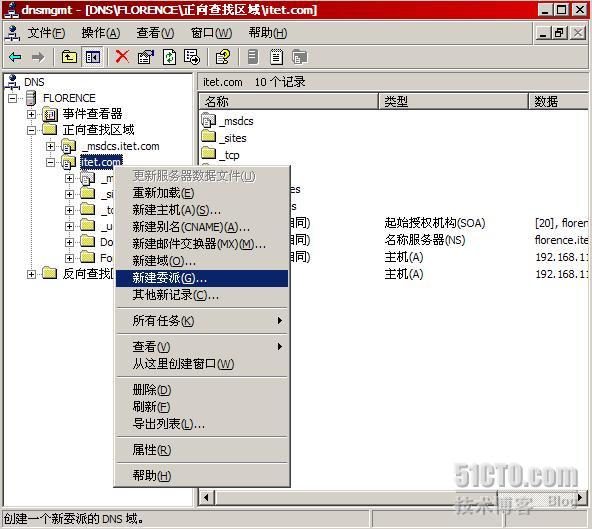This screenshot has height=529, width=592.
Task: Sort by the 名称 column header
Action: pyautogui.click(x=288, y=101)
